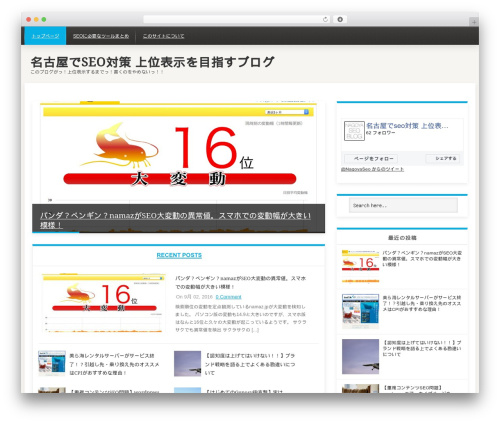This screenshot has width=500, height=423.
Task: Focus the browser address bar
Action: 237,19
